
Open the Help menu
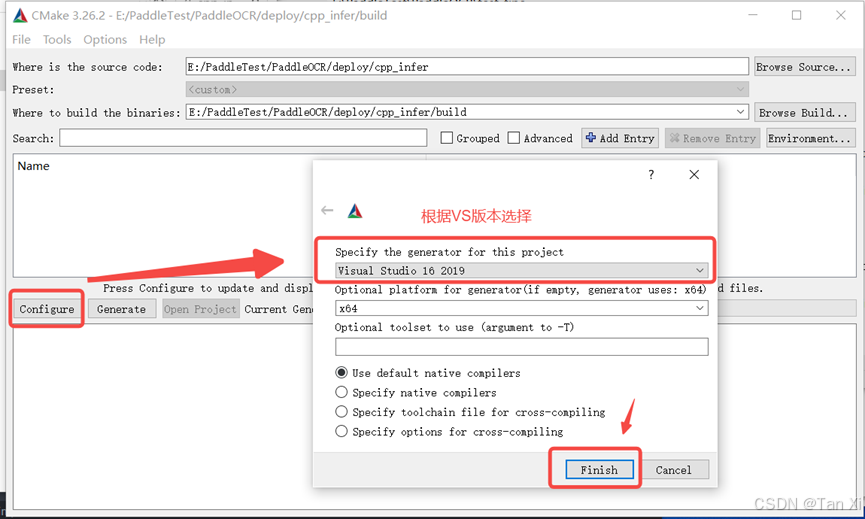coord(152,40)
